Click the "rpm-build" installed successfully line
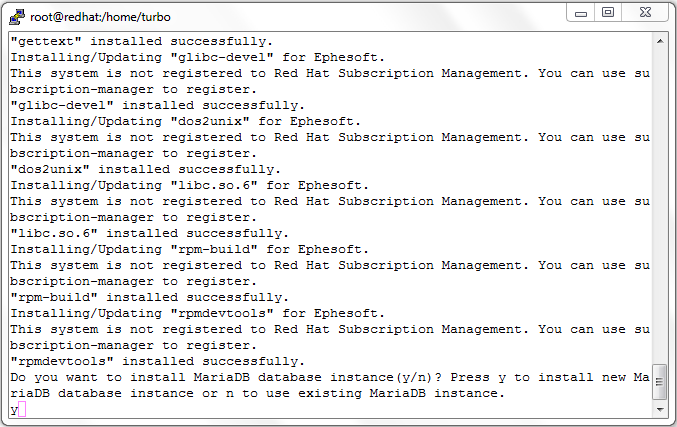The height and width of the screenshot is (427, 677). (x=149, y=297)
